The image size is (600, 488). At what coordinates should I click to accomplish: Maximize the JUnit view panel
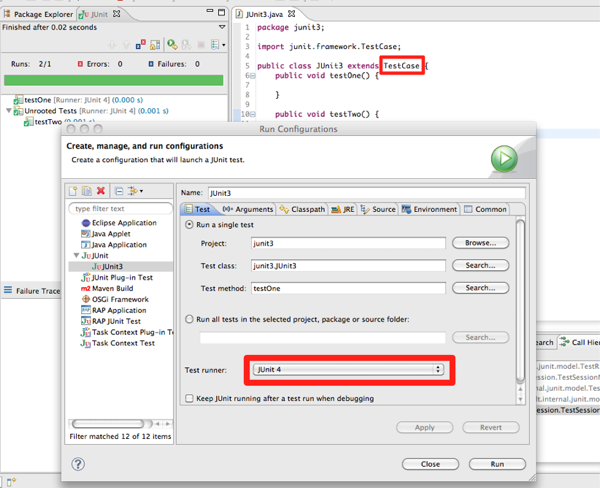point(222,12)
